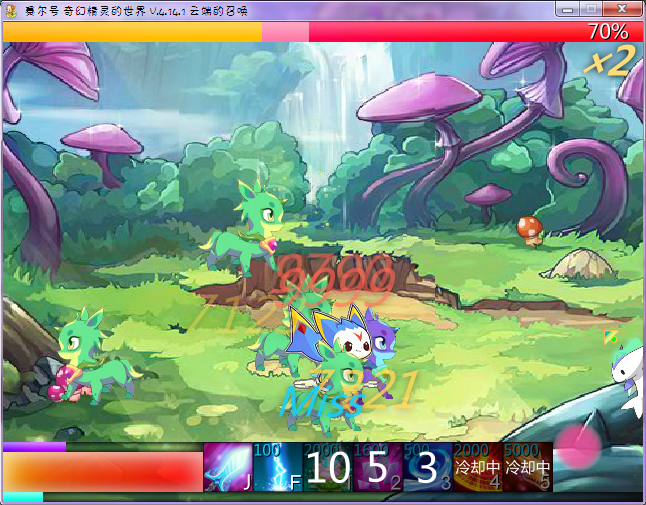Click the Miss floating text
This screenshot has width=646, height=505.
click(x=322, y=402)
